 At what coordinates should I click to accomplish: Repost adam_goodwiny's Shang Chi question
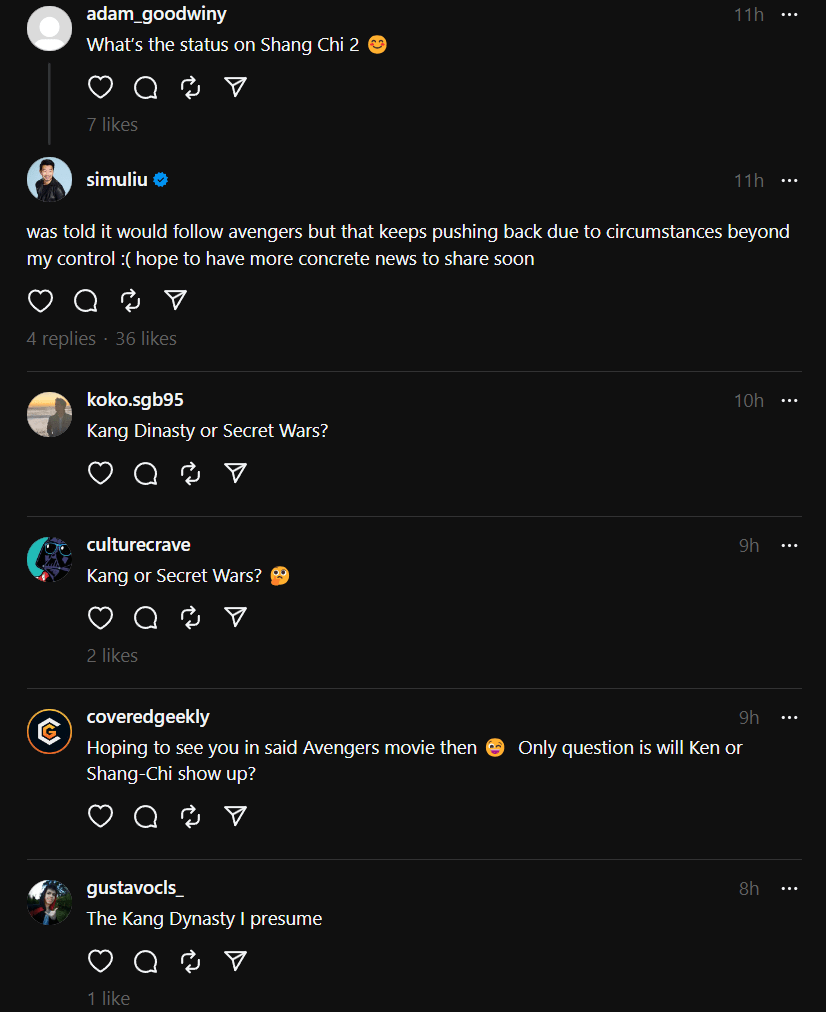191,88
